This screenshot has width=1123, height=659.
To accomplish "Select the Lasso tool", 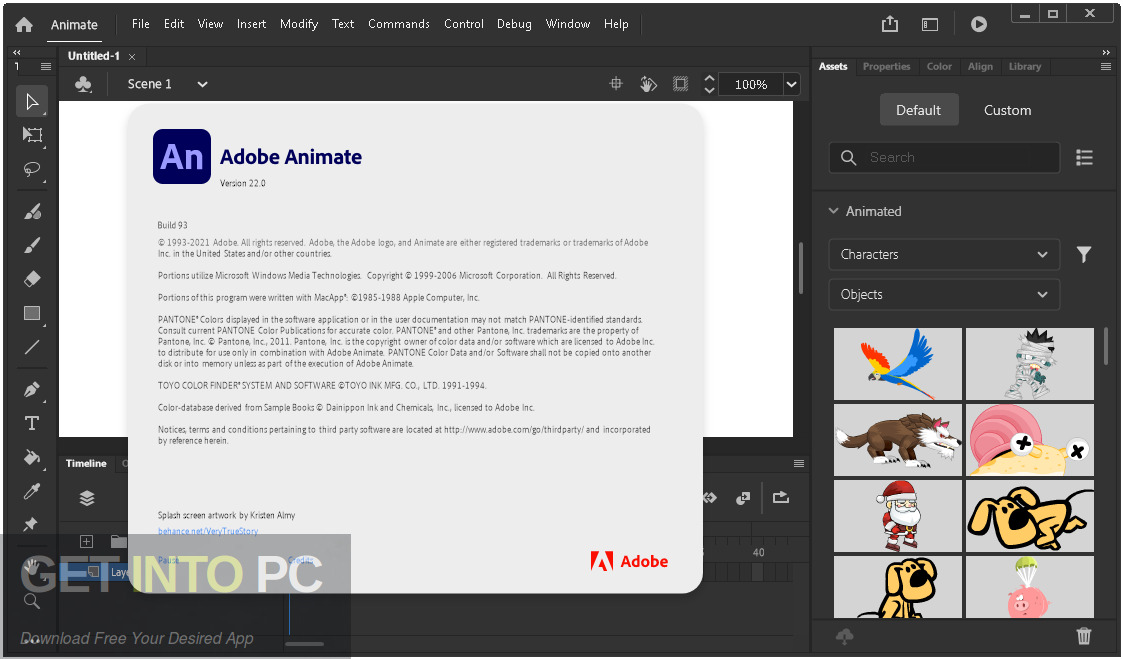I will coord(32,169).
